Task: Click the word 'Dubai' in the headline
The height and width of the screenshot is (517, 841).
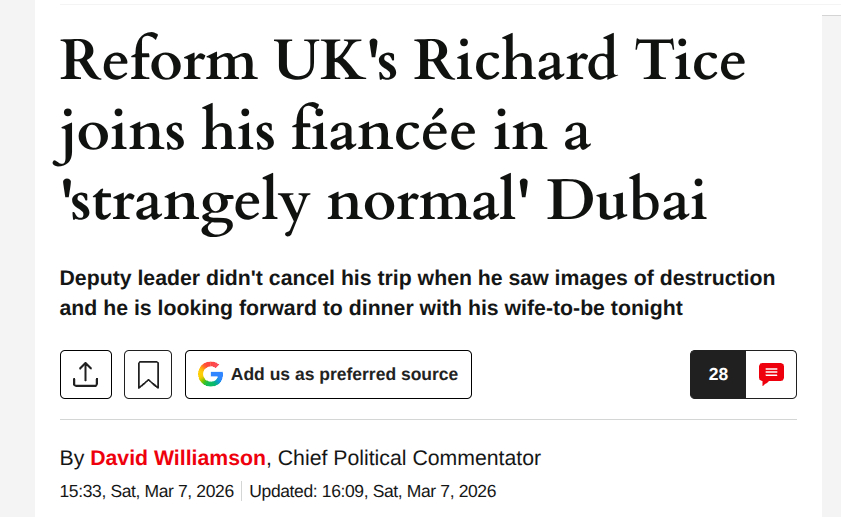Action: (630, 202)
